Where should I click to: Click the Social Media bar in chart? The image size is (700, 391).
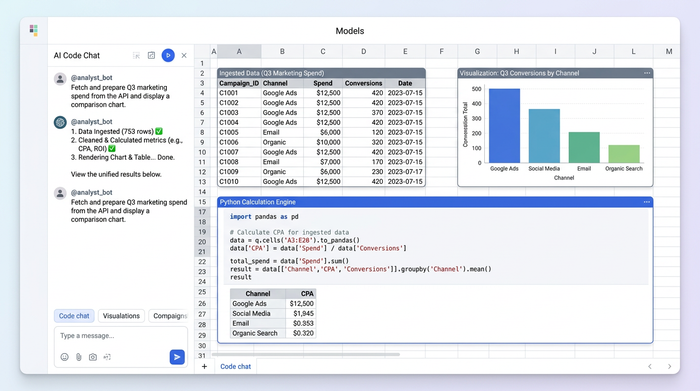[x=544, y=136]
